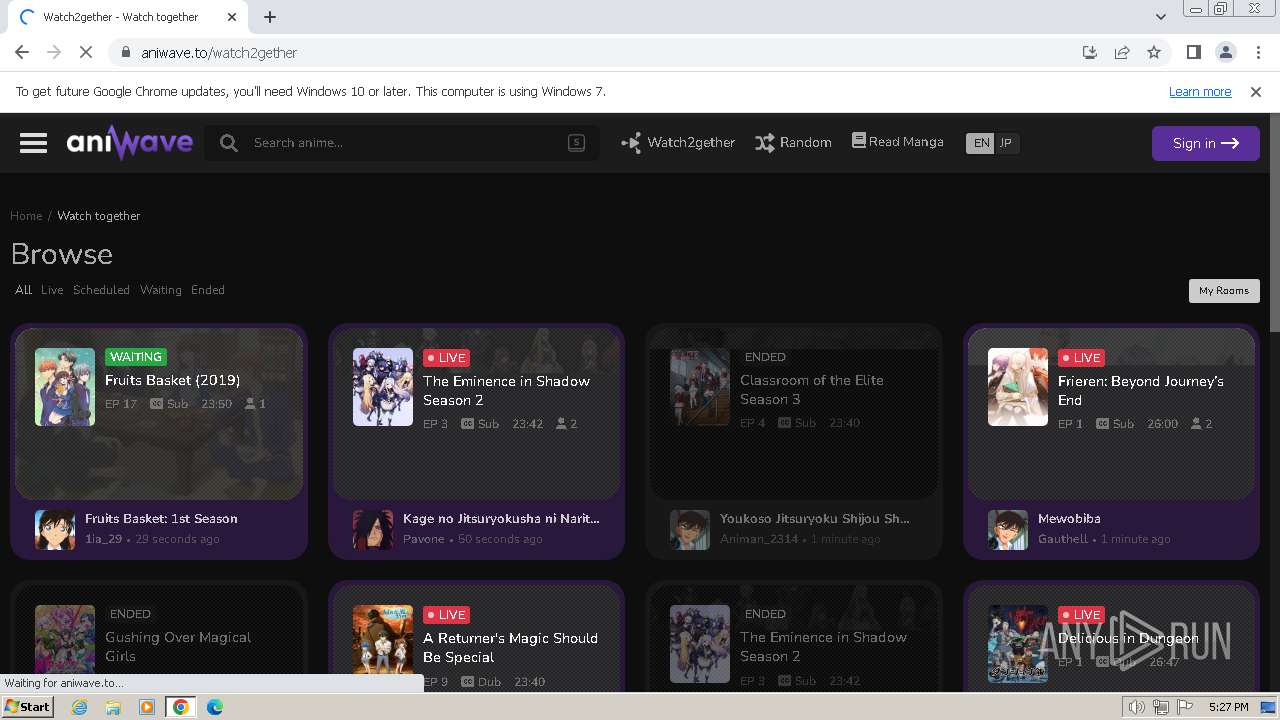The height and width of the screenshot is (720, 1280).
Task: Open Watch2gether from the top navigation
Action: (x=678, y=143)
